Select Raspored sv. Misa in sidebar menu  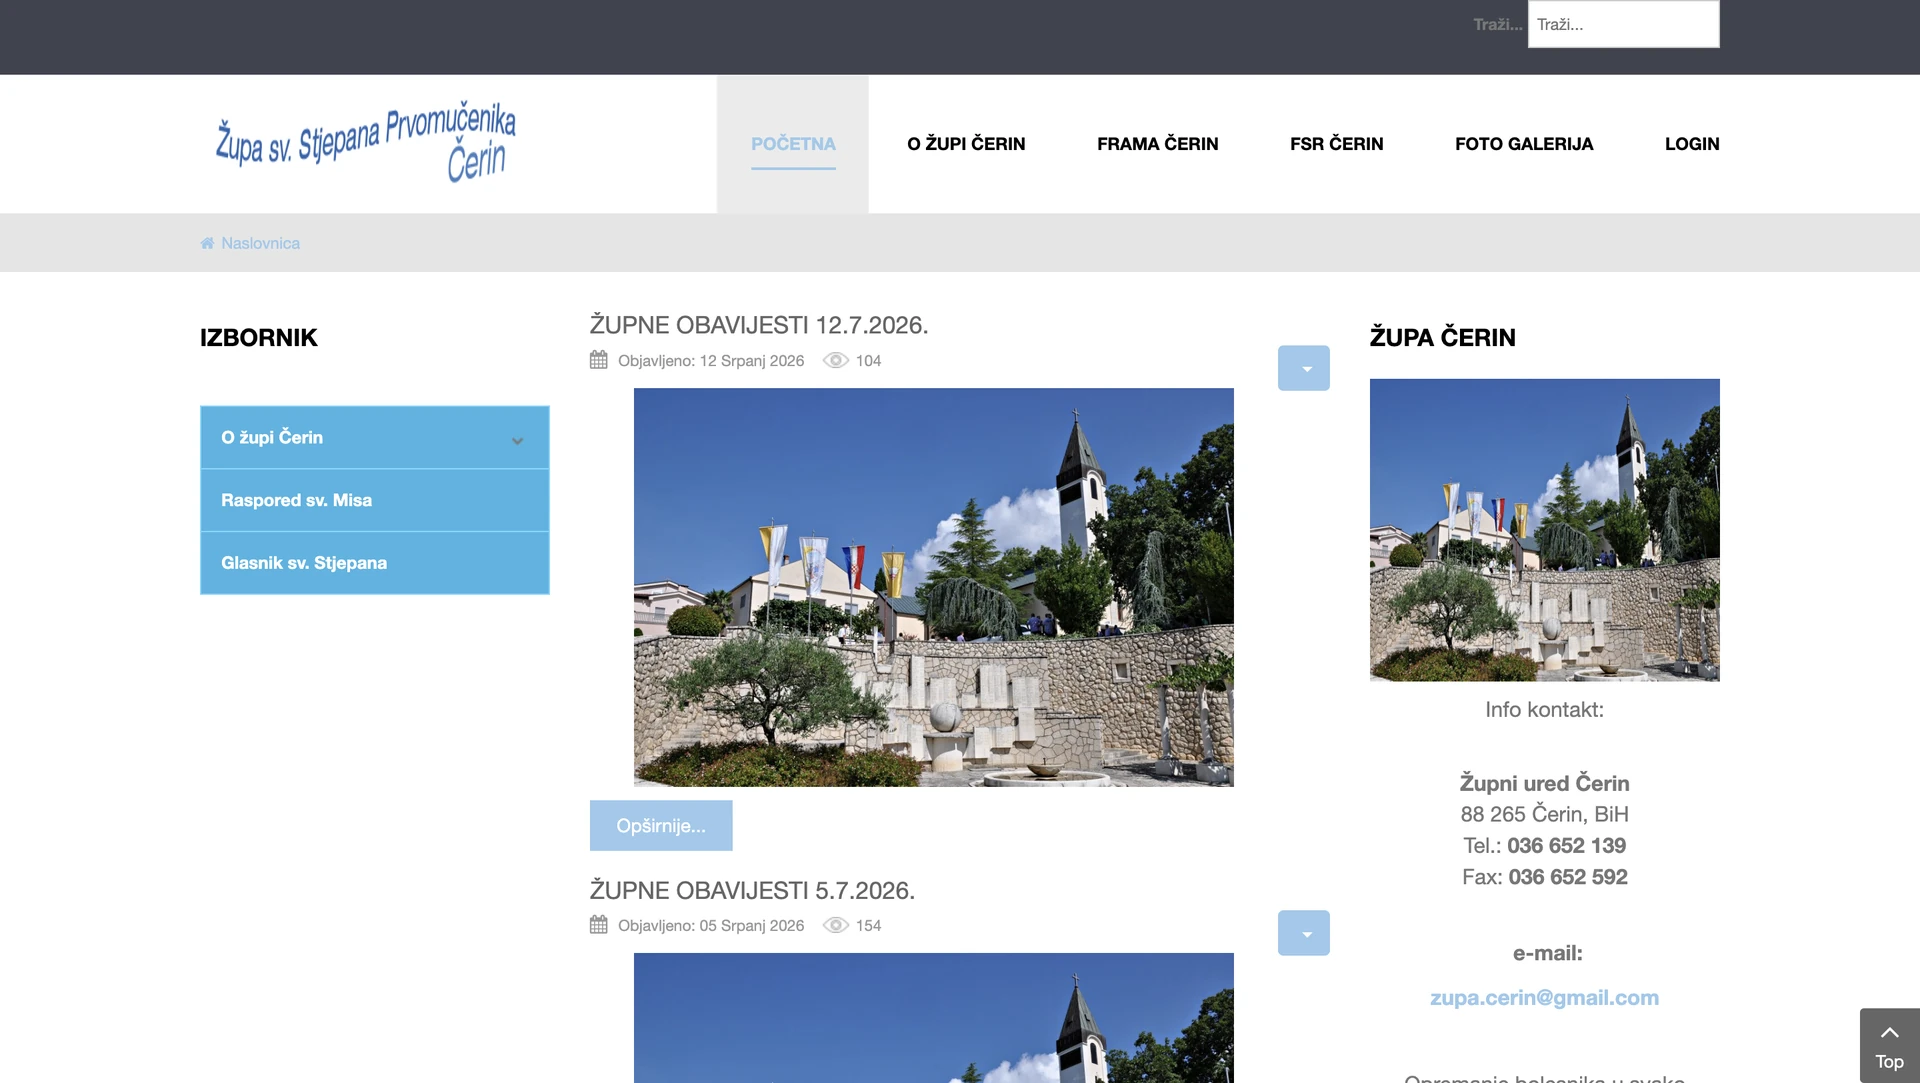coord(375,500)
